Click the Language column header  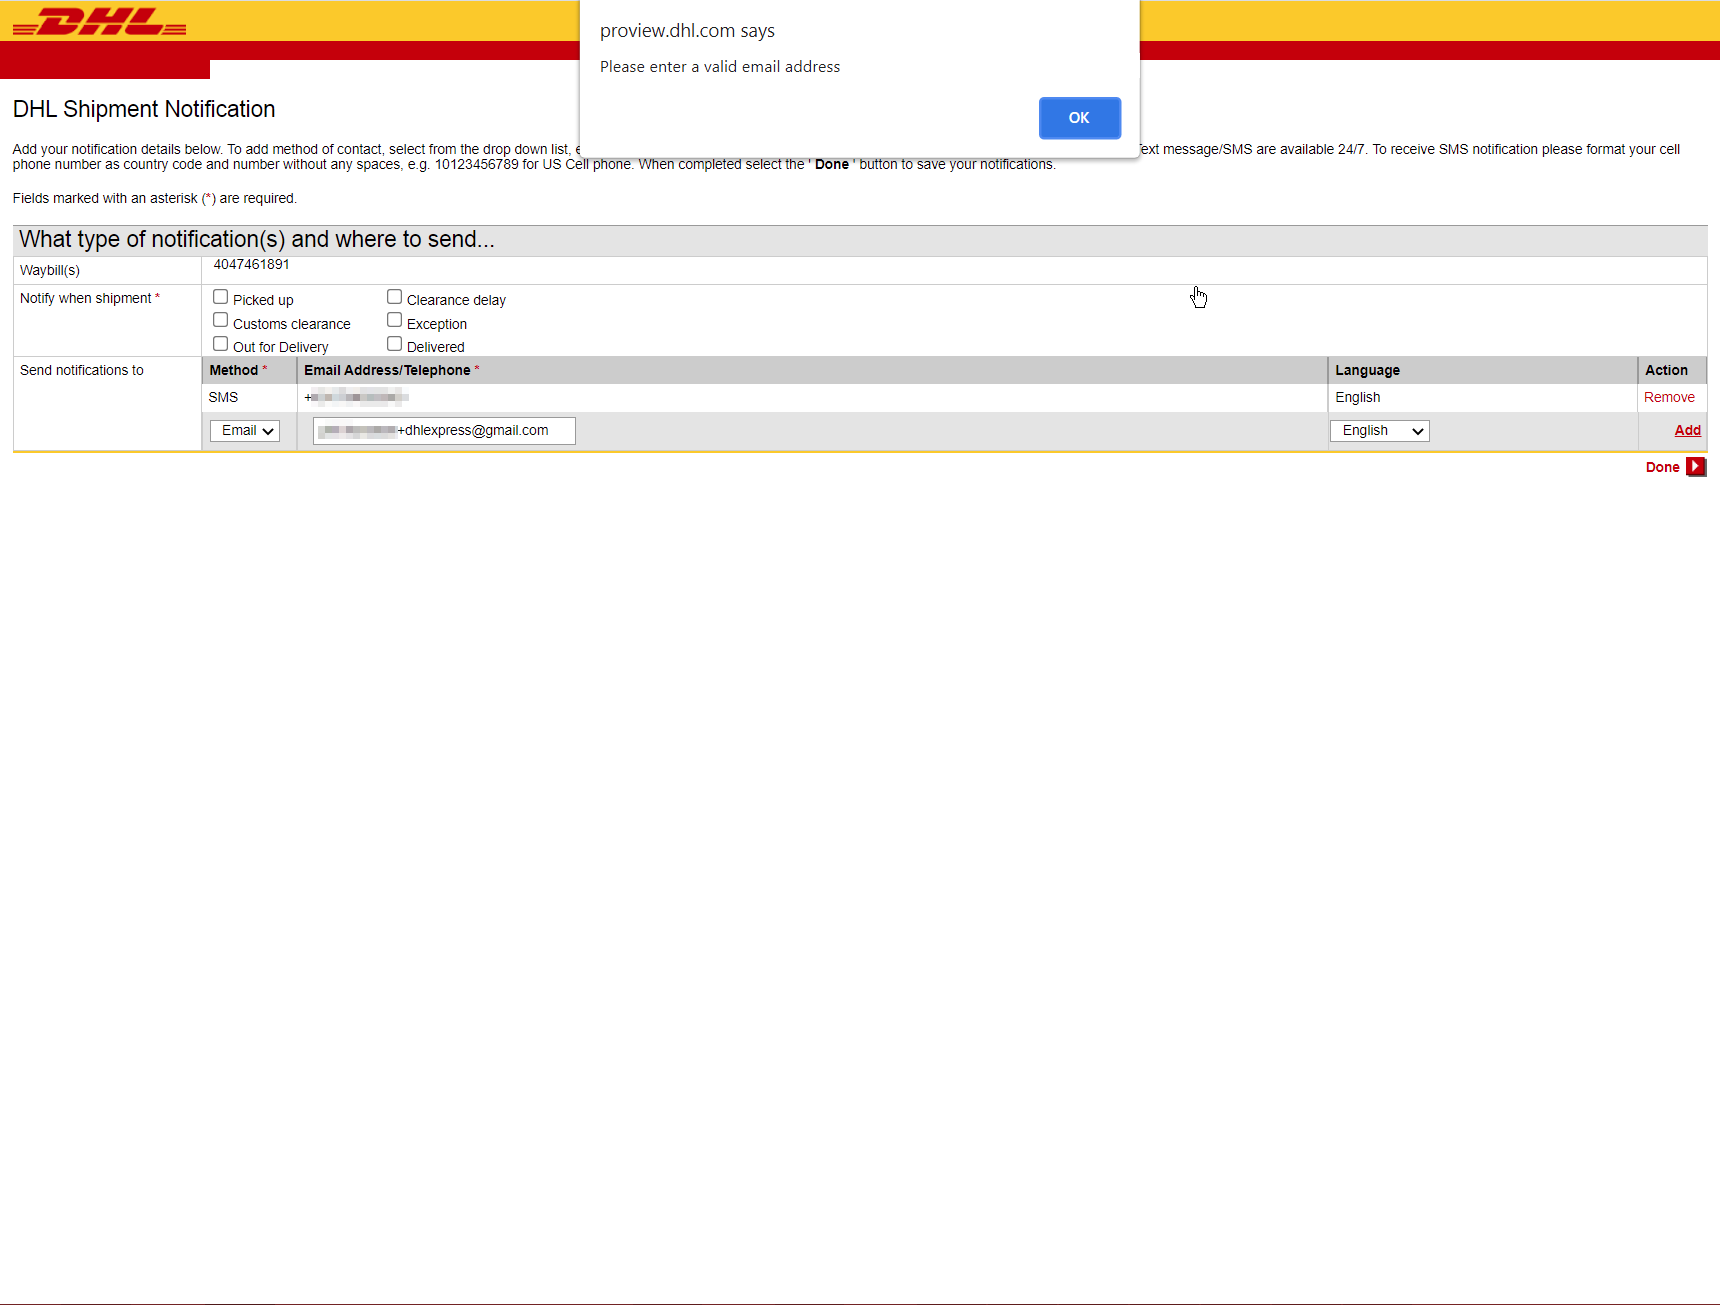(x=1367, y=370)
